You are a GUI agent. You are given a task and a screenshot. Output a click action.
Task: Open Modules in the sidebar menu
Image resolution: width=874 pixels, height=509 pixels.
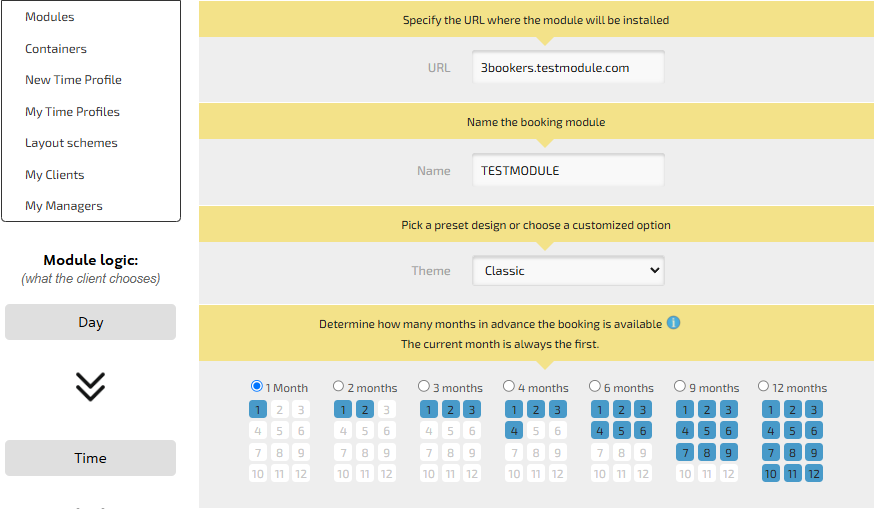tap(50, 17)
